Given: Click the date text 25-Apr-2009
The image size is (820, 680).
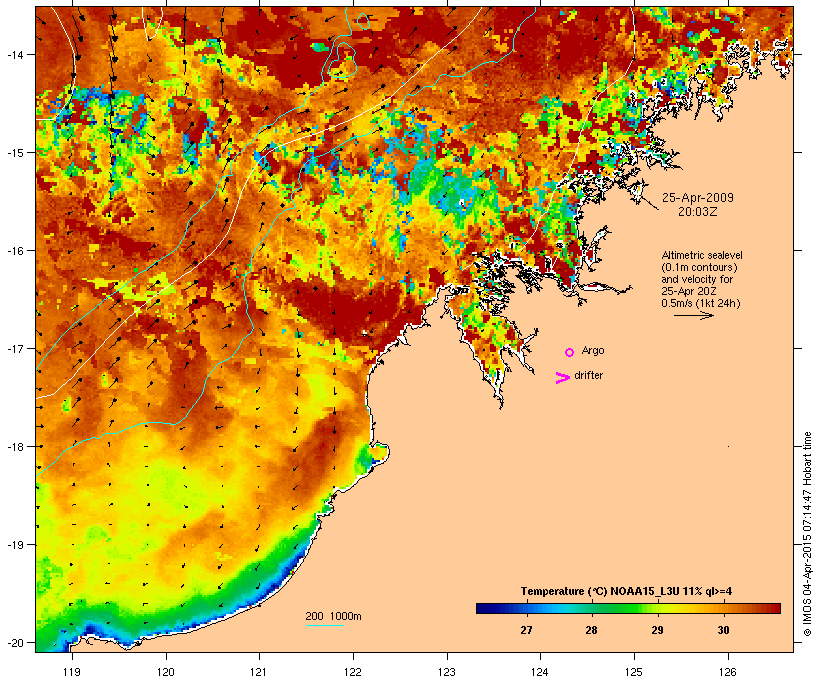Looking at the screenshot, I should [x=698, y=198].
